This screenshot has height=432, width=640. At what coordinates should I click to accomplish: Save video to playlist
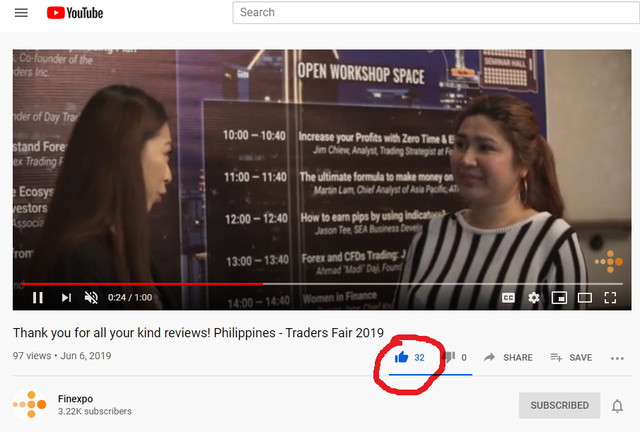point(571,358)
